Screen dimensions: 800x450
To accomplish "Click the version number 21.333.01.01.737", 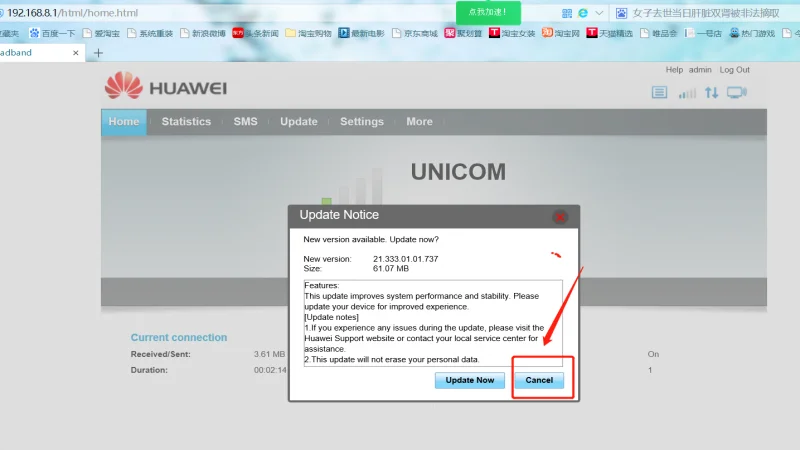I will [x=406, y=259].
